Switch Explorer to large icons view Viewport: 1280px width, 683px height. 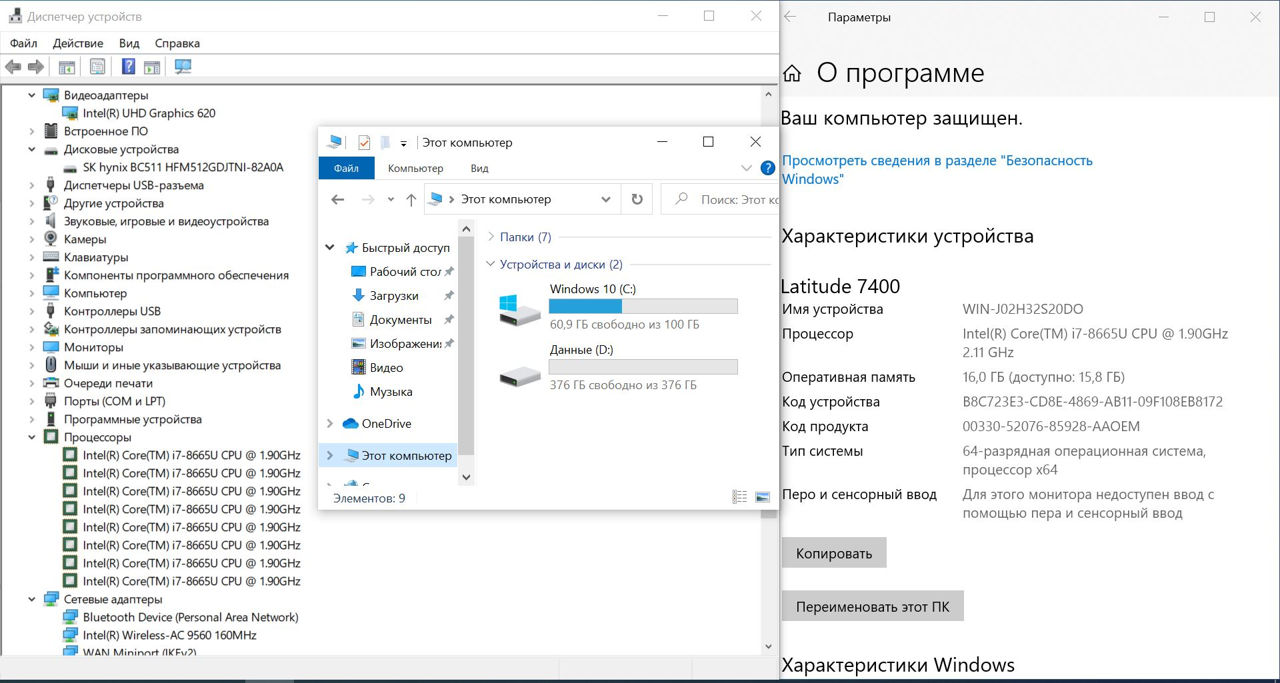(763, 497)
